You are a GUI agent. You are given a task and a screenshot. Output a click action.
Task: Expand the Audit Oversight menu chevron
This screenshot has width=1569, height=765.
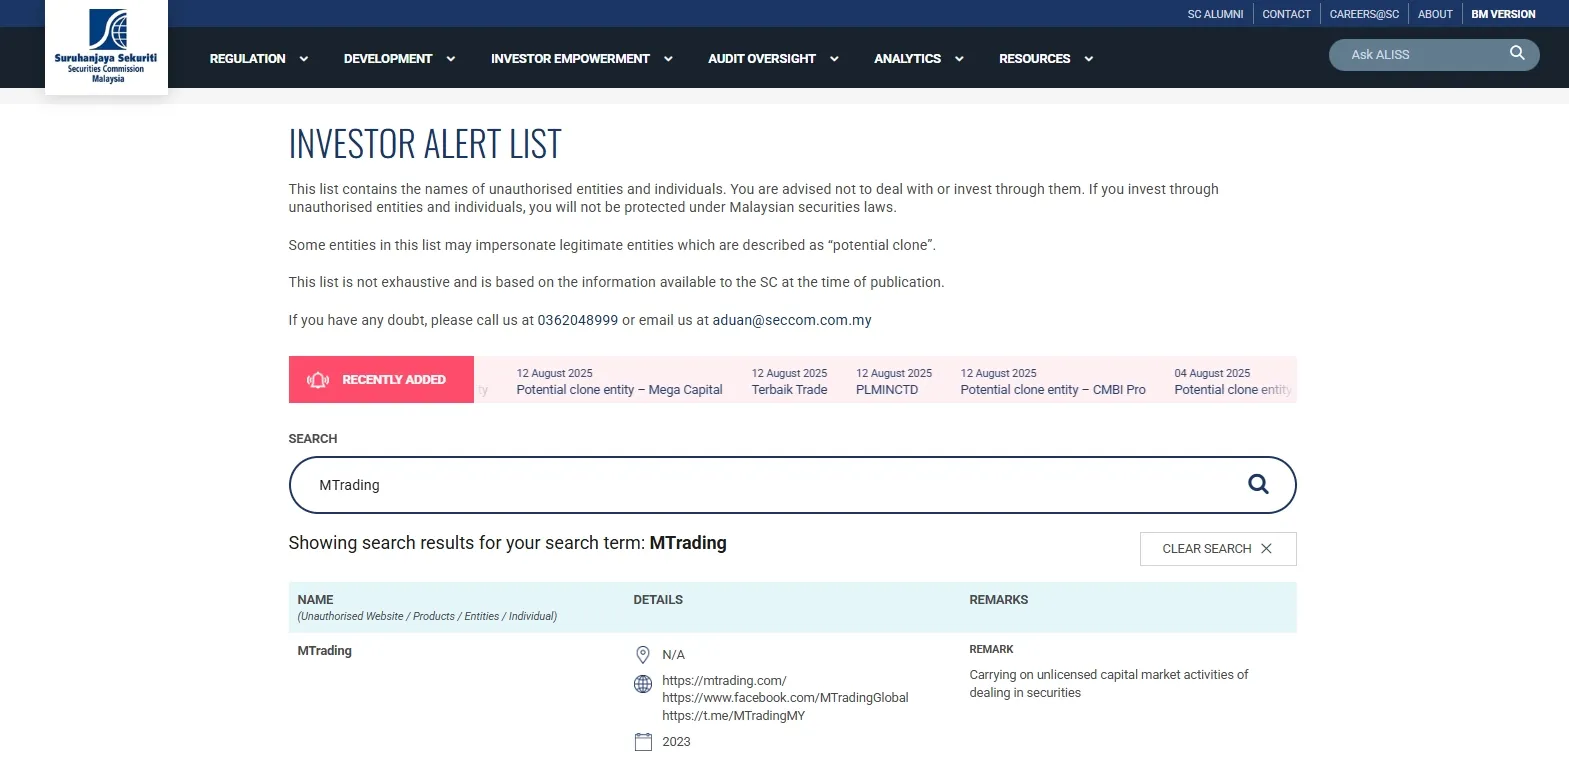(x=834, y=59)
